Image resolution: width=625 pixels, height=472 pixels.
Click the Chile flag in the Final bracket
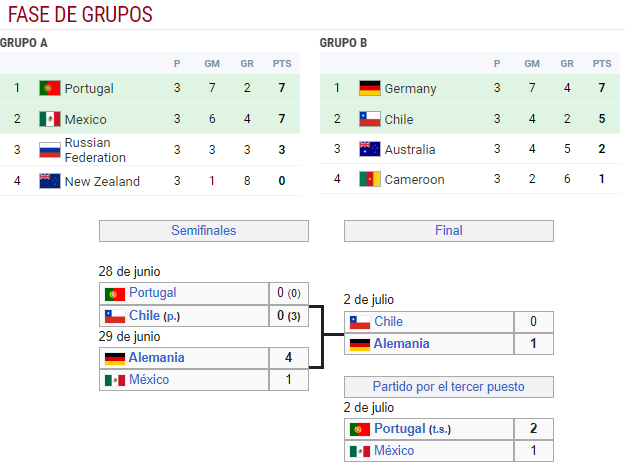(360, 322)
